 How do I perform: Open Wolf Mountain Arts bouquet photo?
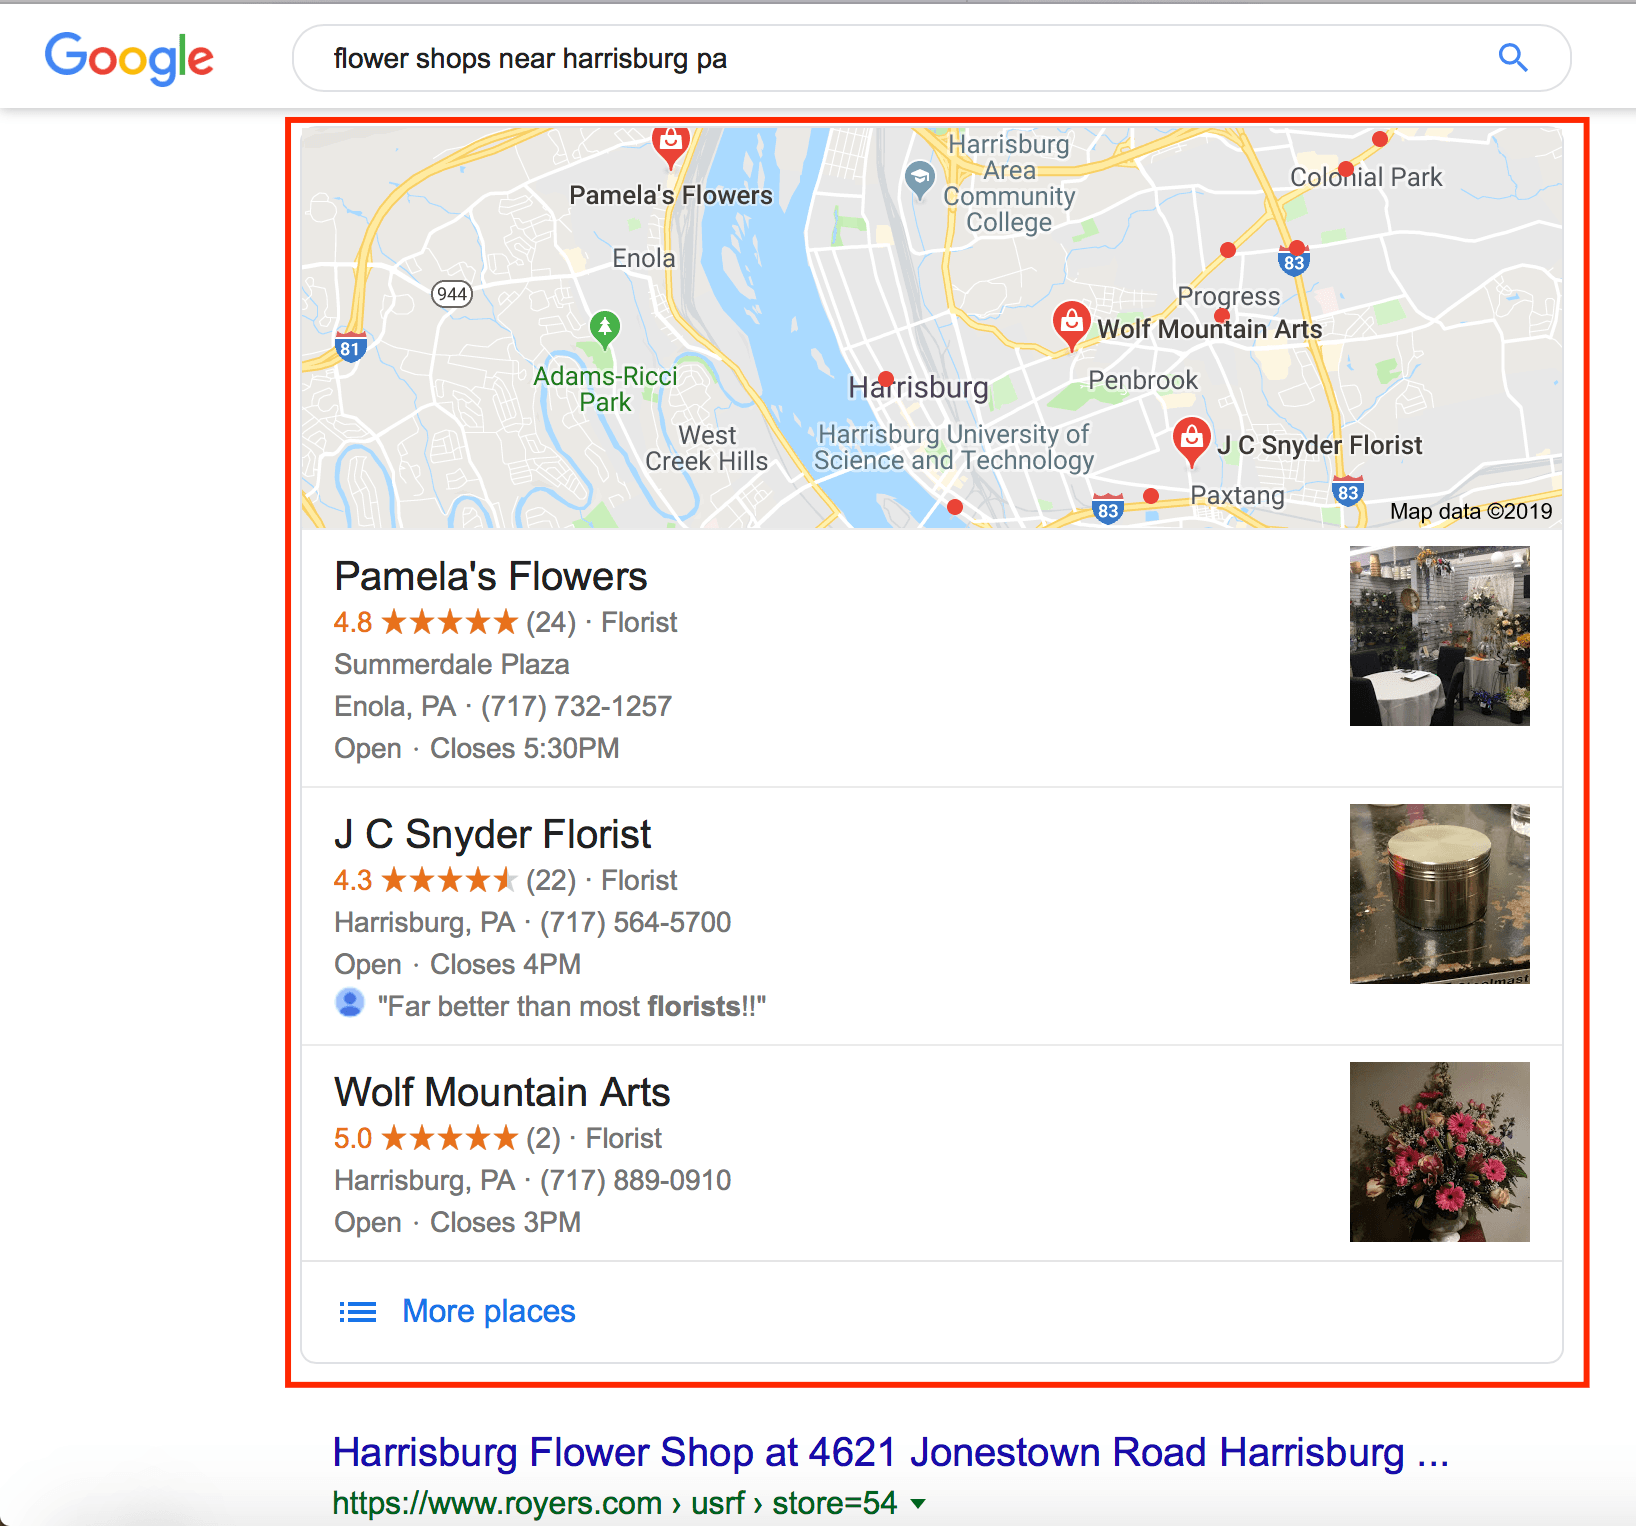click(x=1439, y=1152)
